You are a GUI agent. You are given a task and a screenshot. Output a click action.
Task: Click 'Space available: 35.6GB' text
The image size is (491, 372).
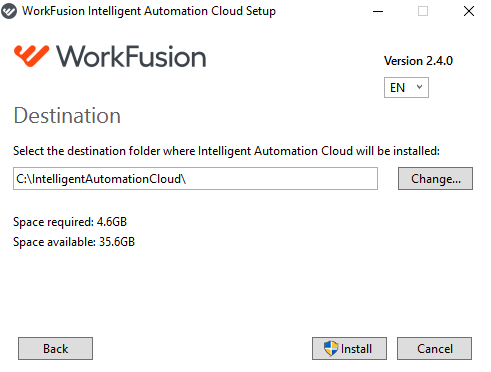click(74, 242)
